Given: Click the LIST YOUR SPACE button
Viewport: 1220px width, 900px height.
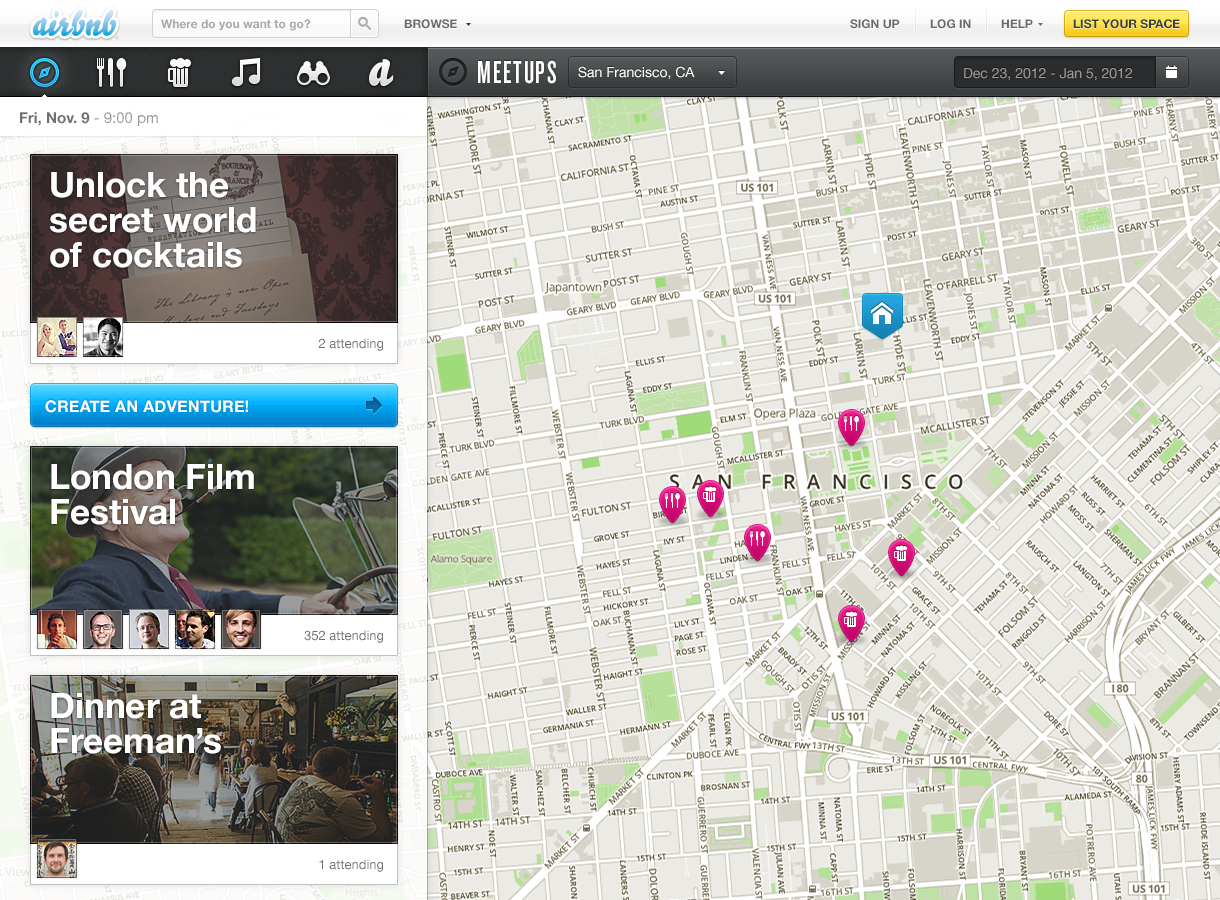Looking at the screenshot, I should (1126, 23).
